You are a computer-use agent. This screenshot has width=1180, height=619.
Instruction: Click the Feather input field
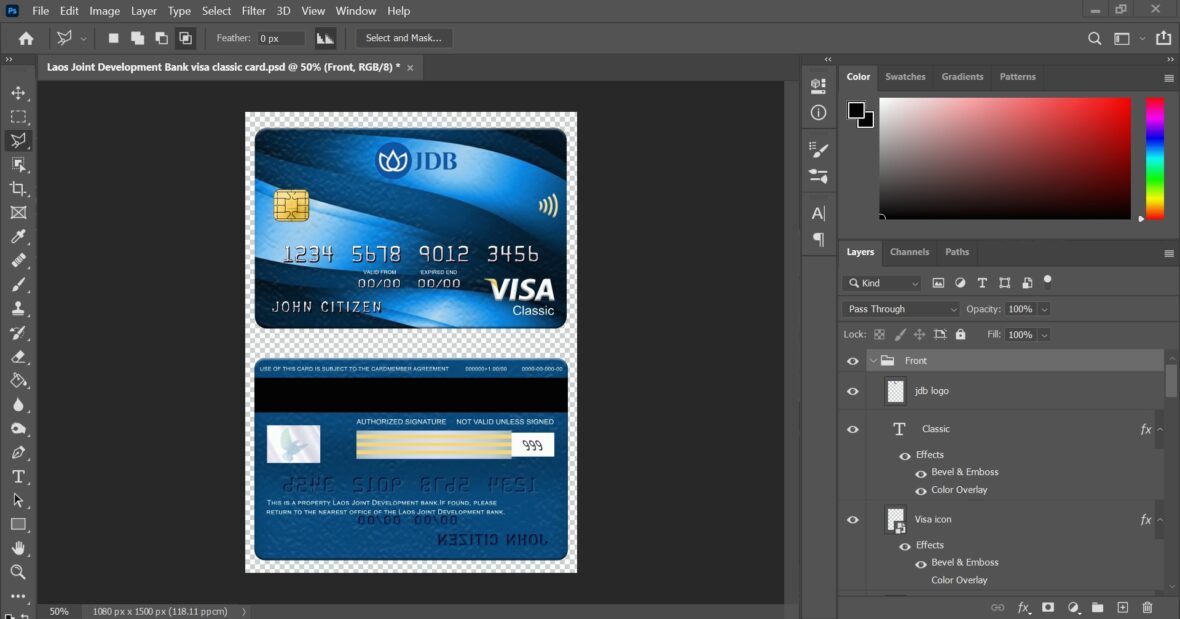pos(281,38)
